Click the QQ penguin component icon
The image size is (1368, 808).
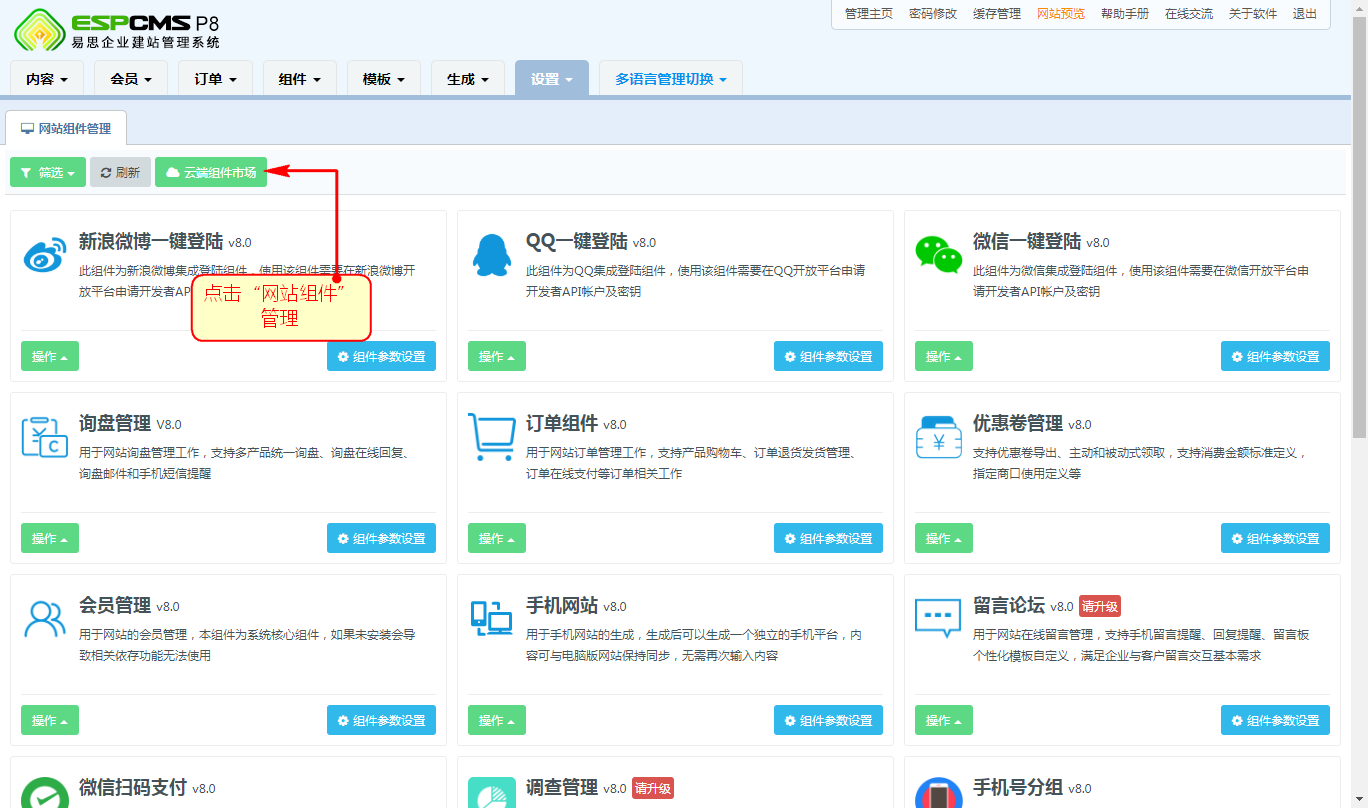491,257
